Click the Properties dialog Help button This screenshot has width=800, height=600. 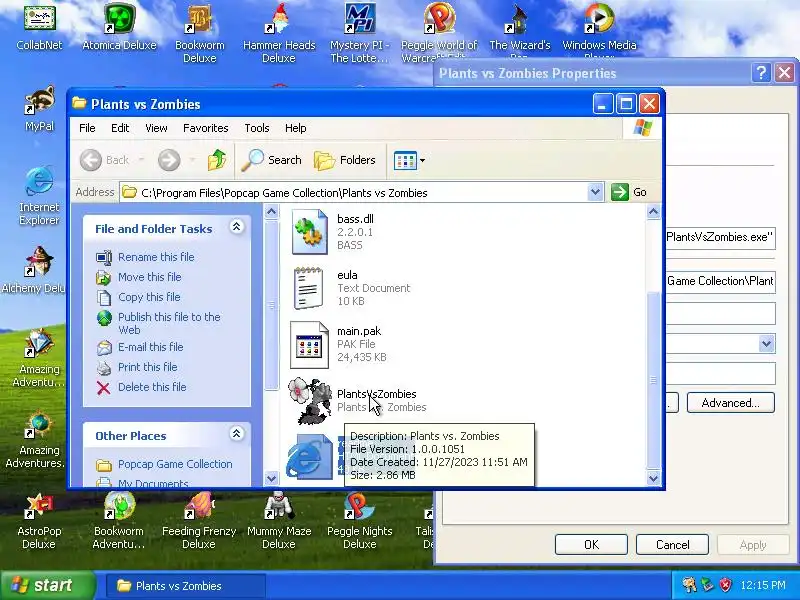[x=761, y=73]
